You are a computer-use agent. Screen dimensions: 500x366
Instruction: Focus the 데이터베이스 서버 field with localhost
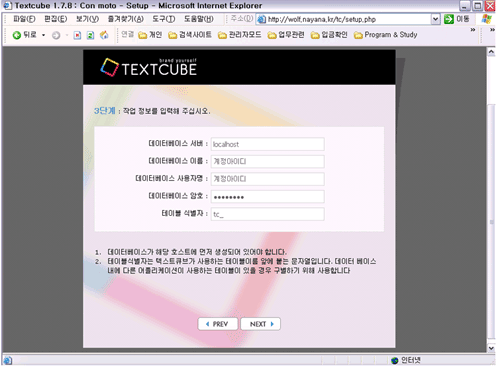[268, 144]
